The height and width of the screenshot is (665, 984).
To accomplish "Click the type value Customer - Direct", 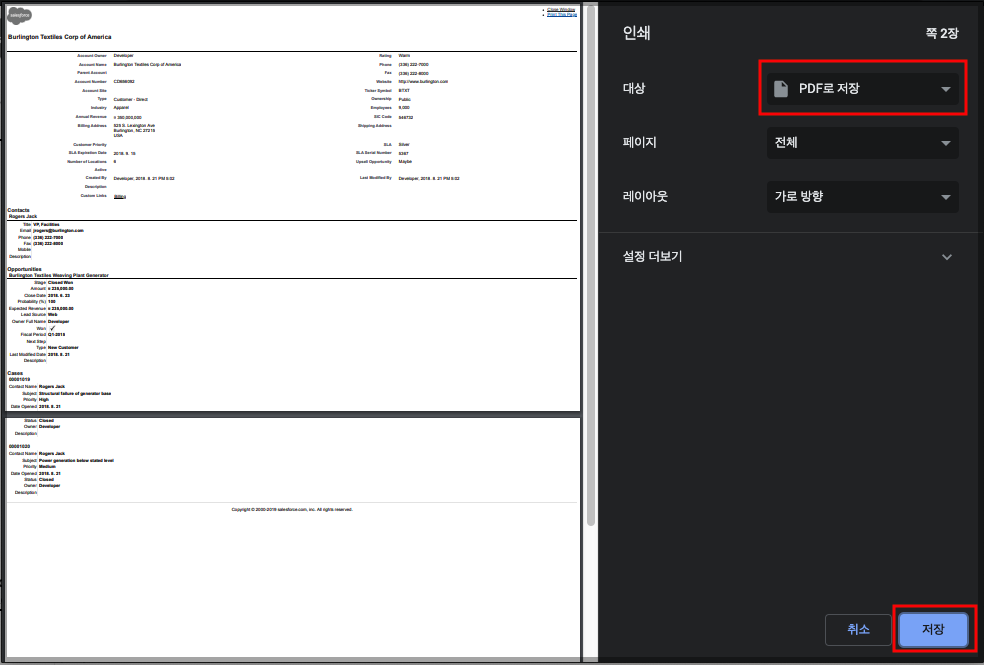I will (x=131, y=100).
